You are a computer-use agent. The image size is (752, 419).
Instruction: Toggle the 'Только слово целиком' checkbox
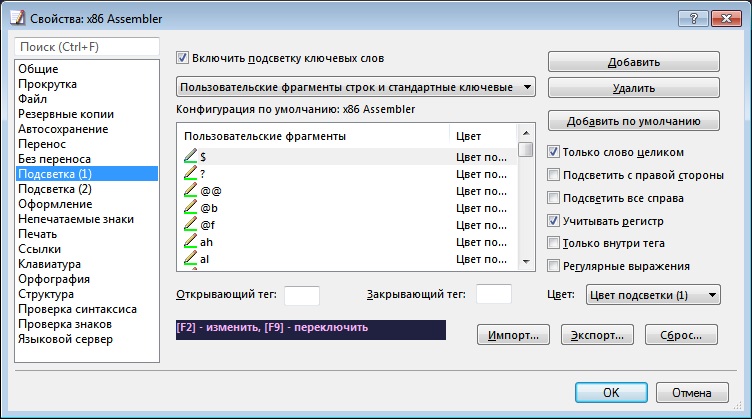[554, 152]
